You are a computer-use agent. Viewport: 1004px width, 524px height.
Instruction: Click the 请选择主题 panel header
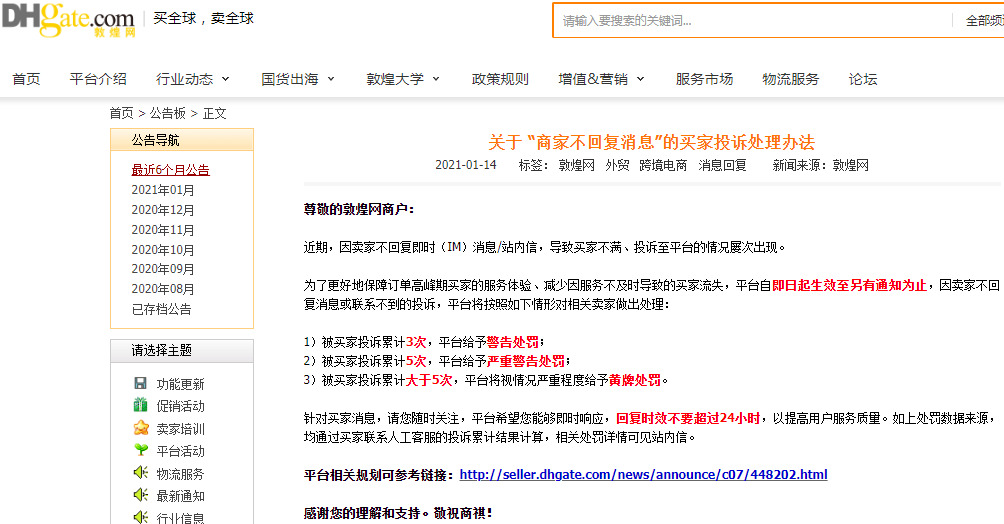(182, 350)
